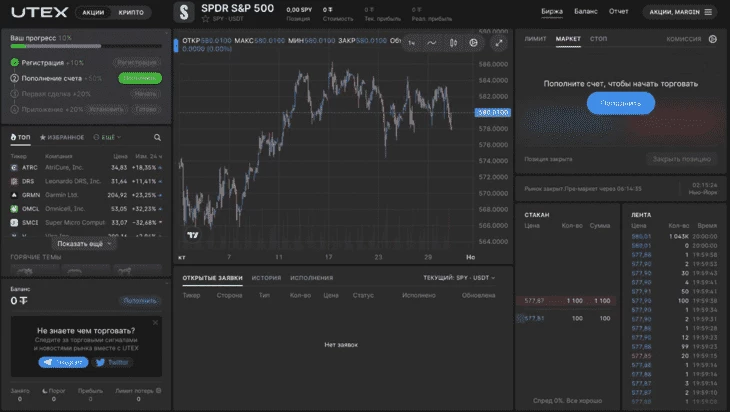
Task: Click Пополнить next to the balance
Action: [x=140, y=301]
